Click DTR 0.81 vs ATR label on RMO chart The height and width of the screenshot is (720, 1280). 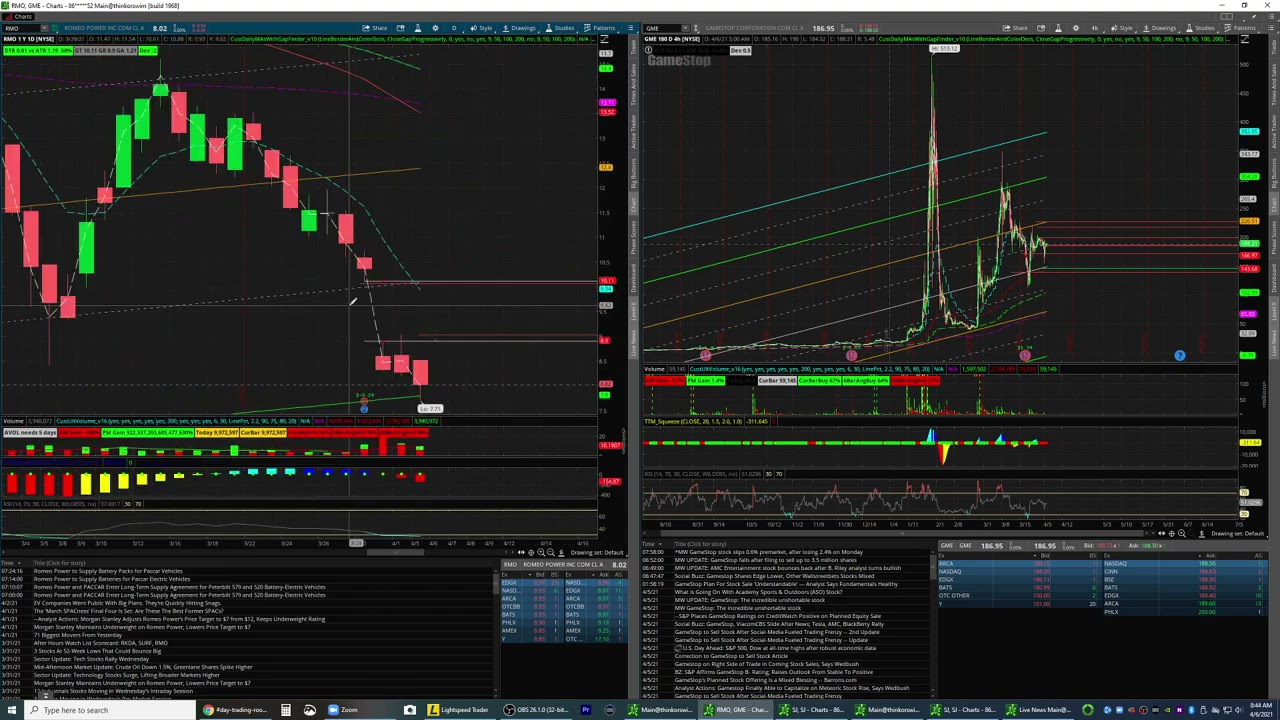pyautogui.click(x=38, y=50)
